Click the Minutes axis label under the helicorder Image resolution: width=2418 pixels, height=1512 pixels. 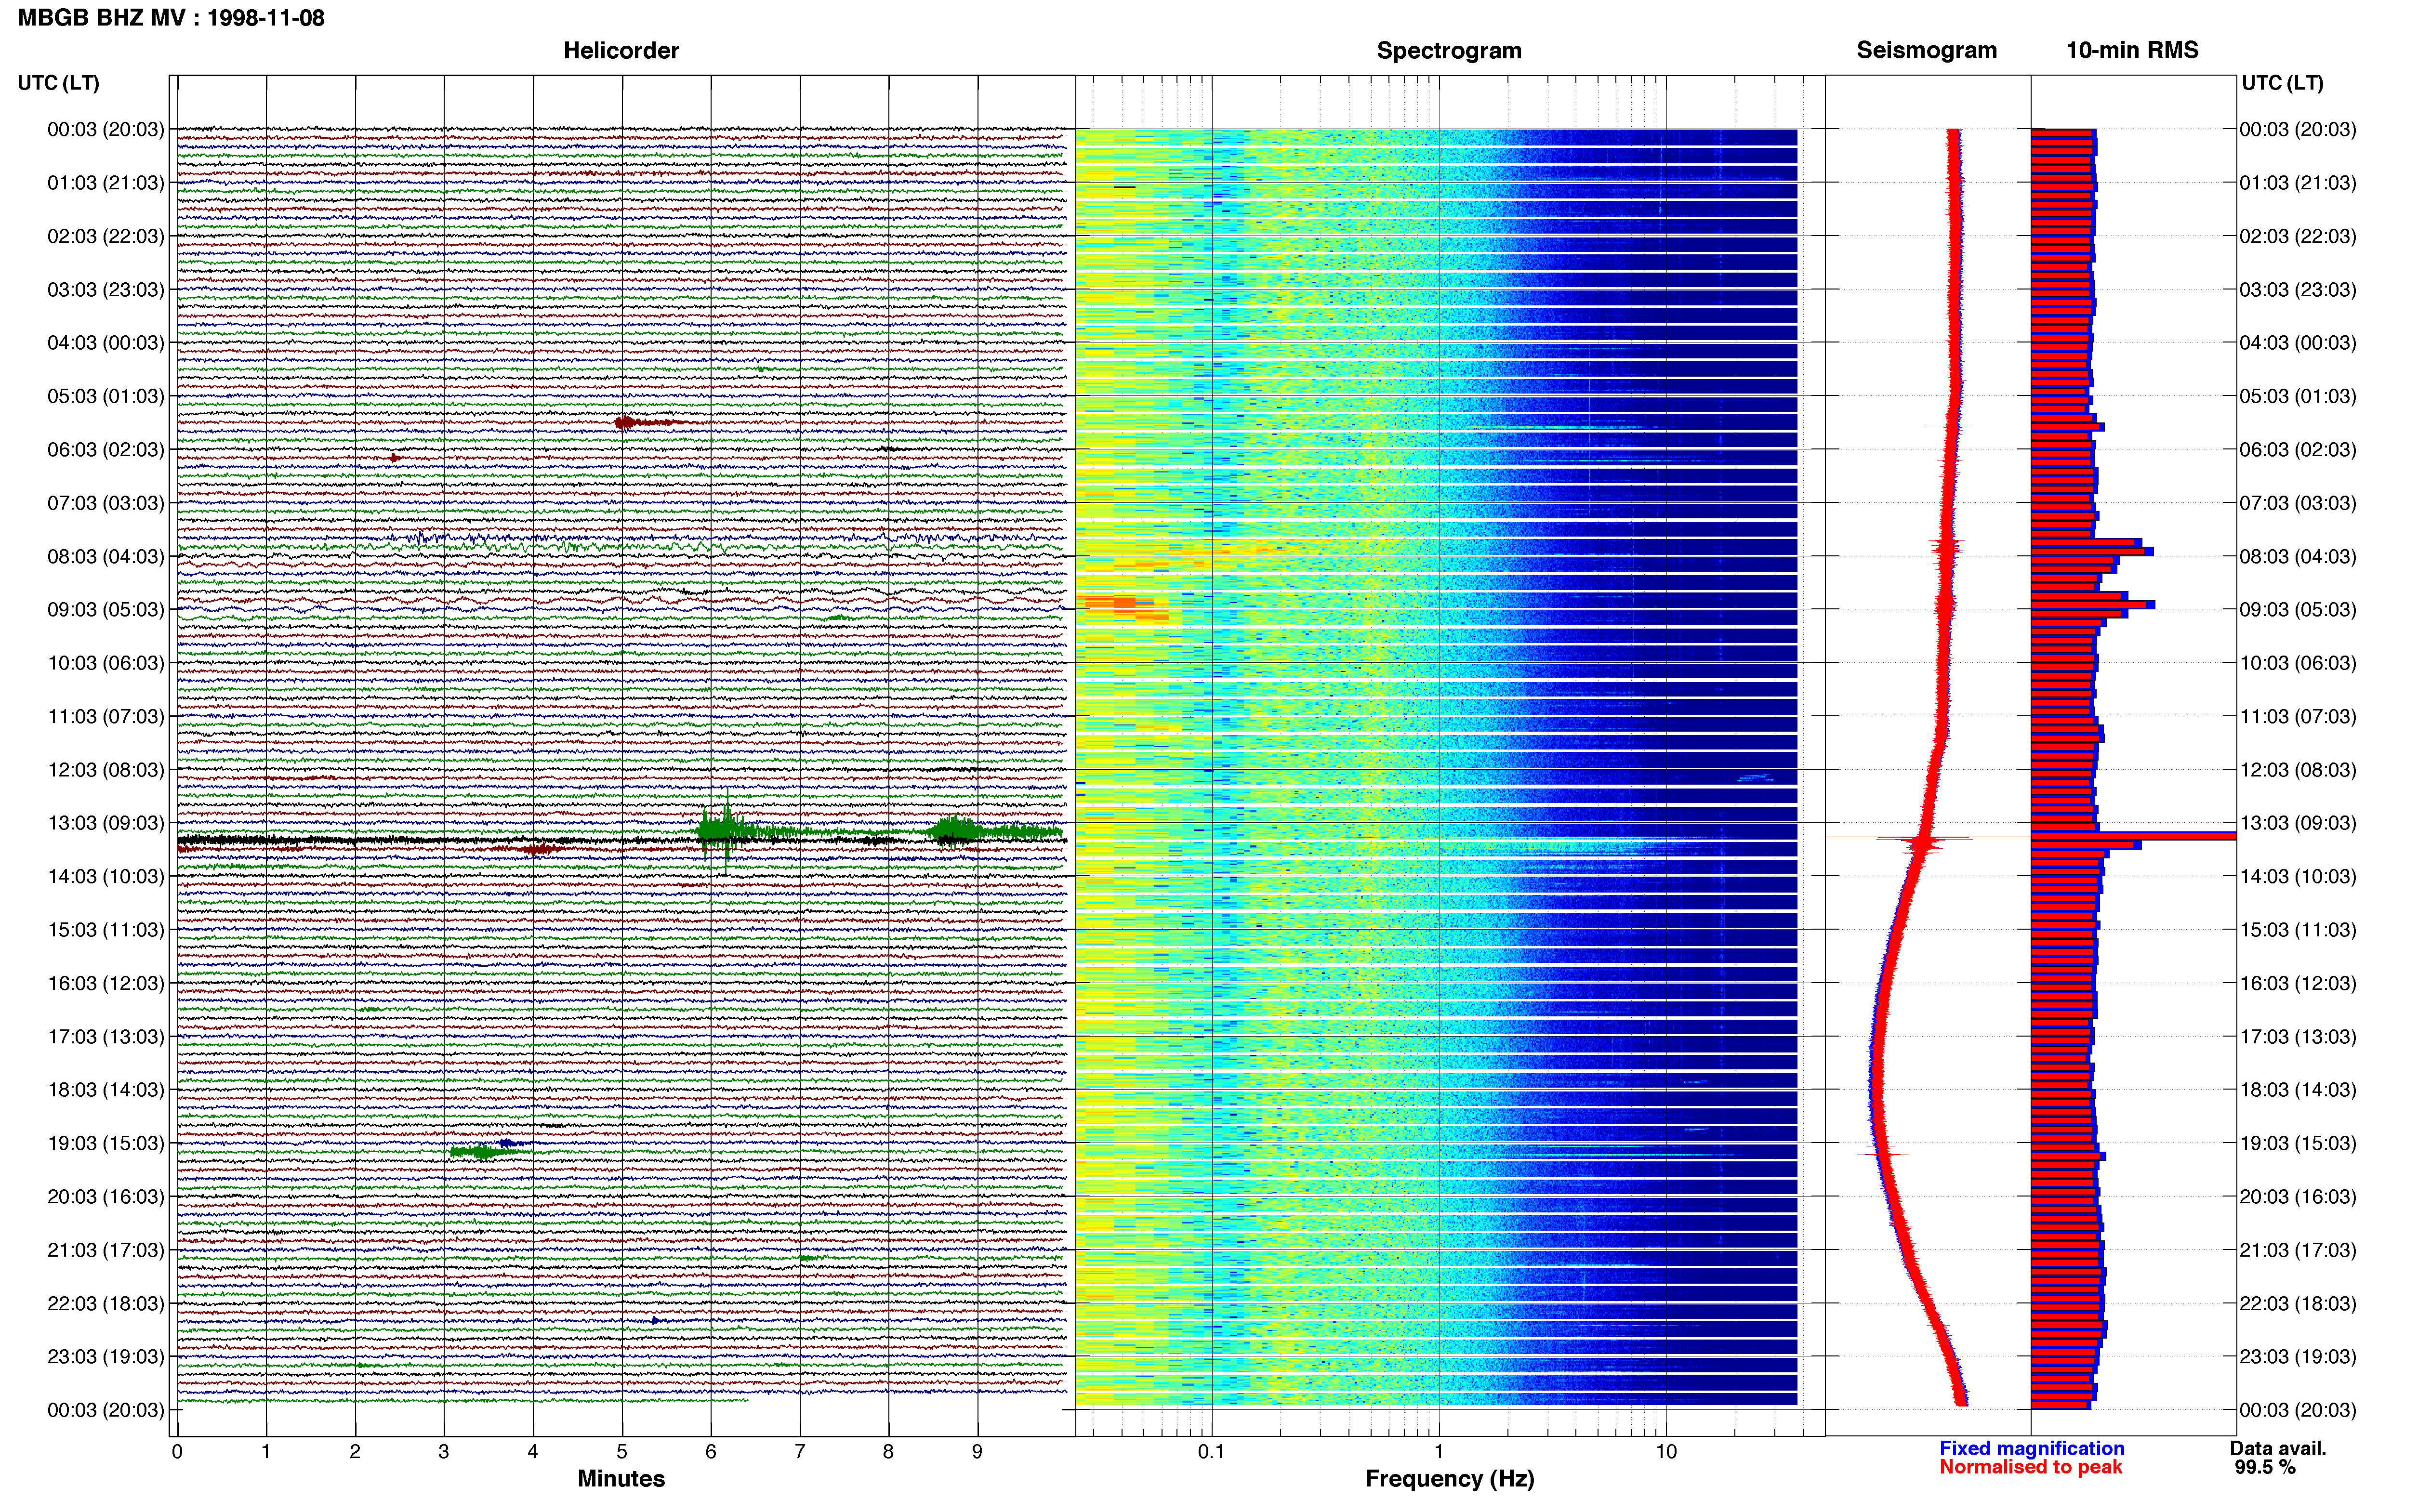[x=621, y=1478]
